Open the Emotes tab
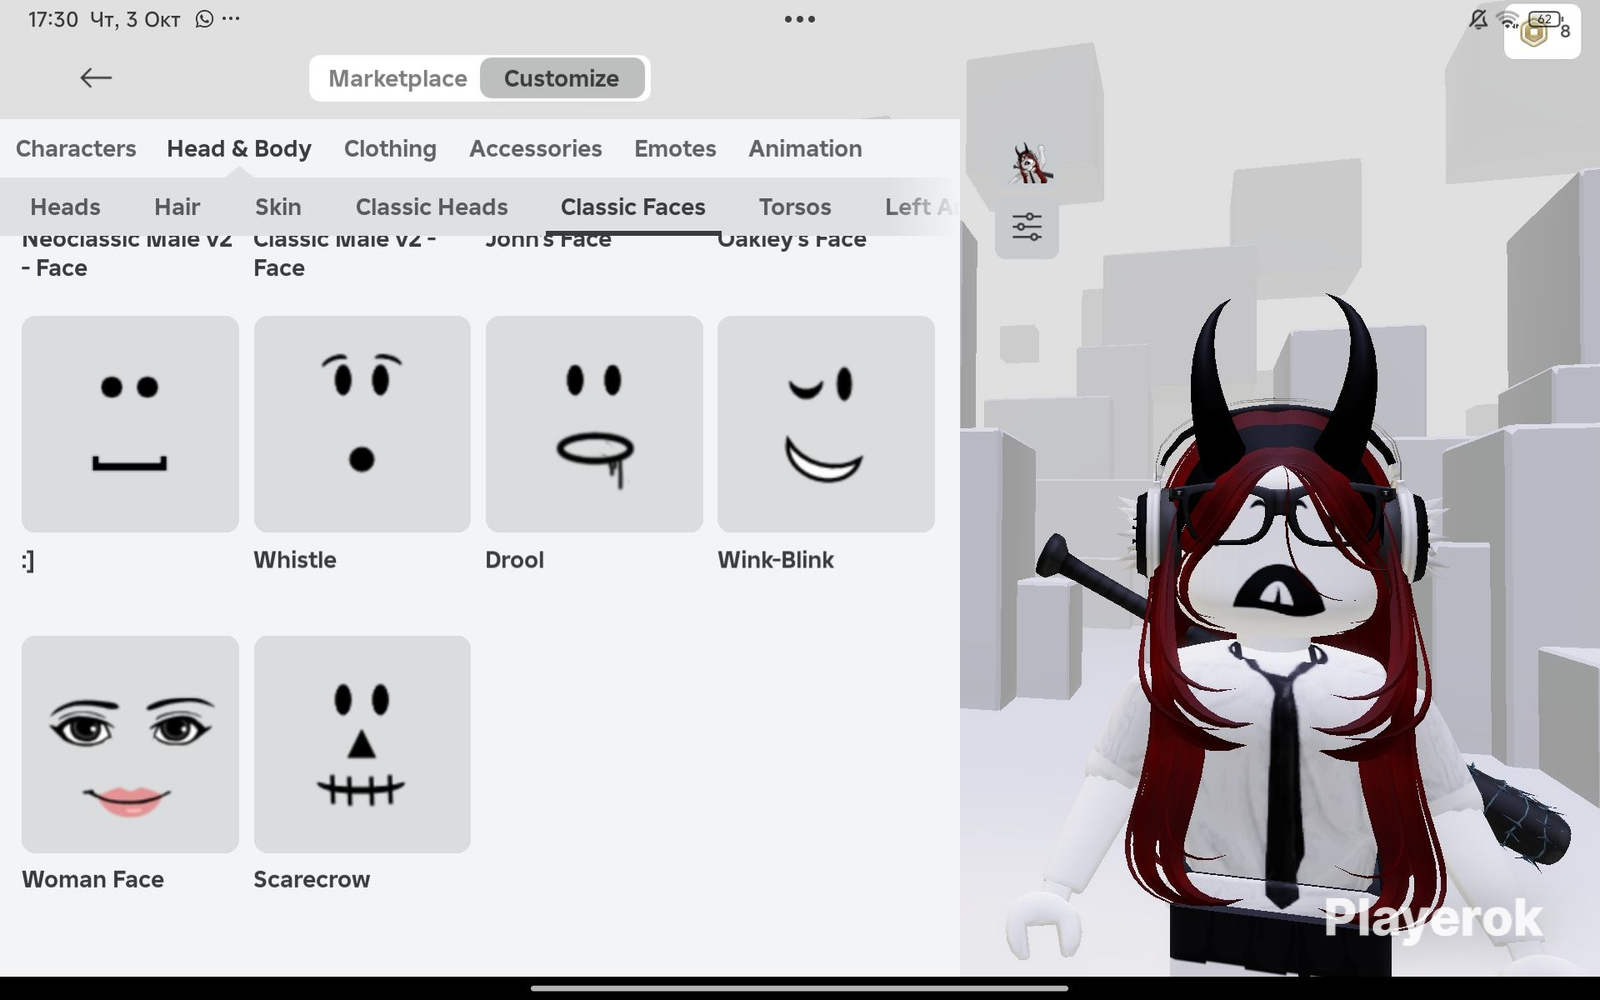The height and width of the screenshot is (1000, 1600). (x=675, y=149)
